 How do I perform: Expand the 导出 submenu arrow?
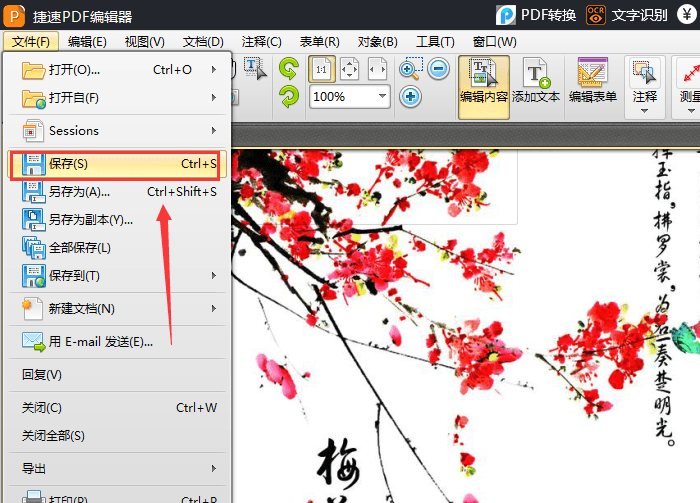[x=214, y=468]
